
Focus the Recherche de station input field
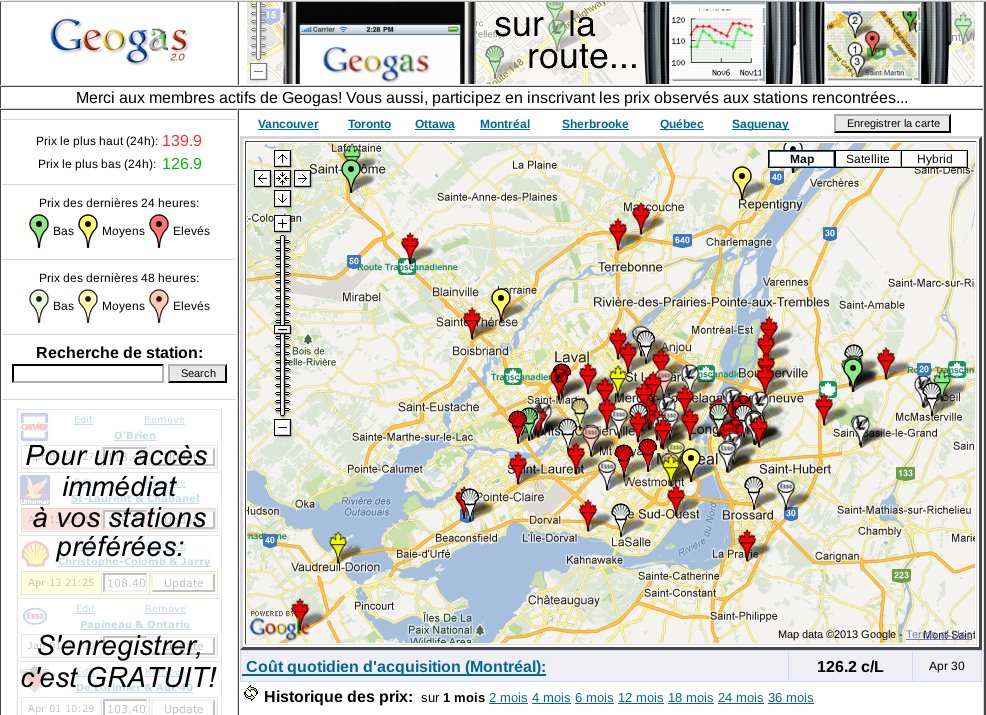point(88,374)
